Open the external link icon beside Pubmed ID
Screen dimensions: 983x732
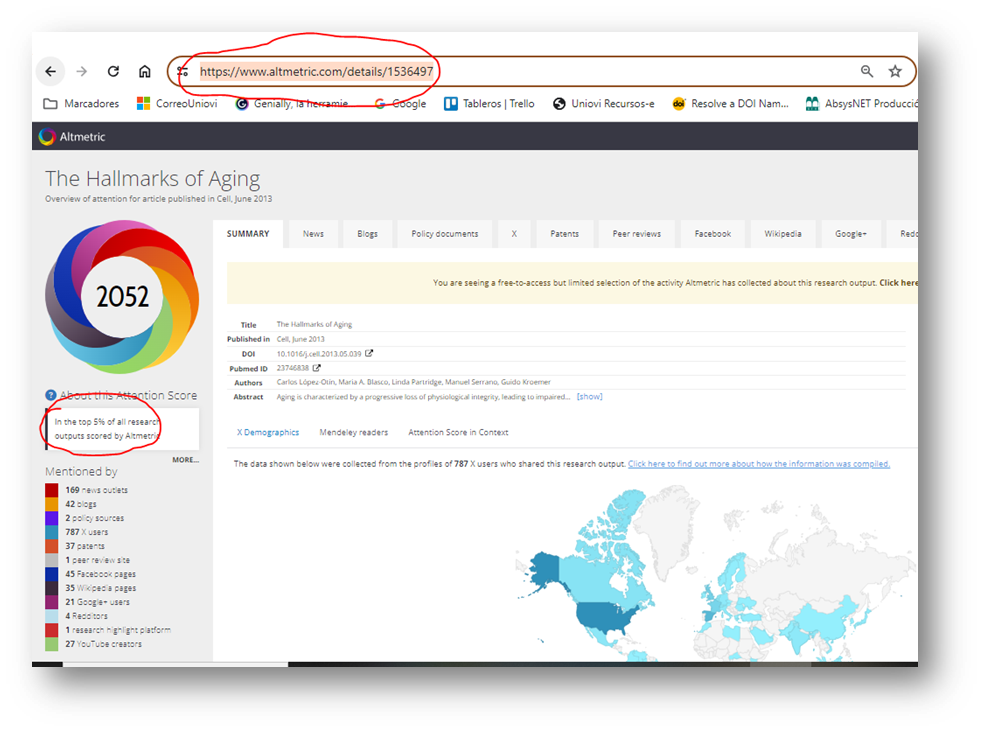click(x=317, y=368)
